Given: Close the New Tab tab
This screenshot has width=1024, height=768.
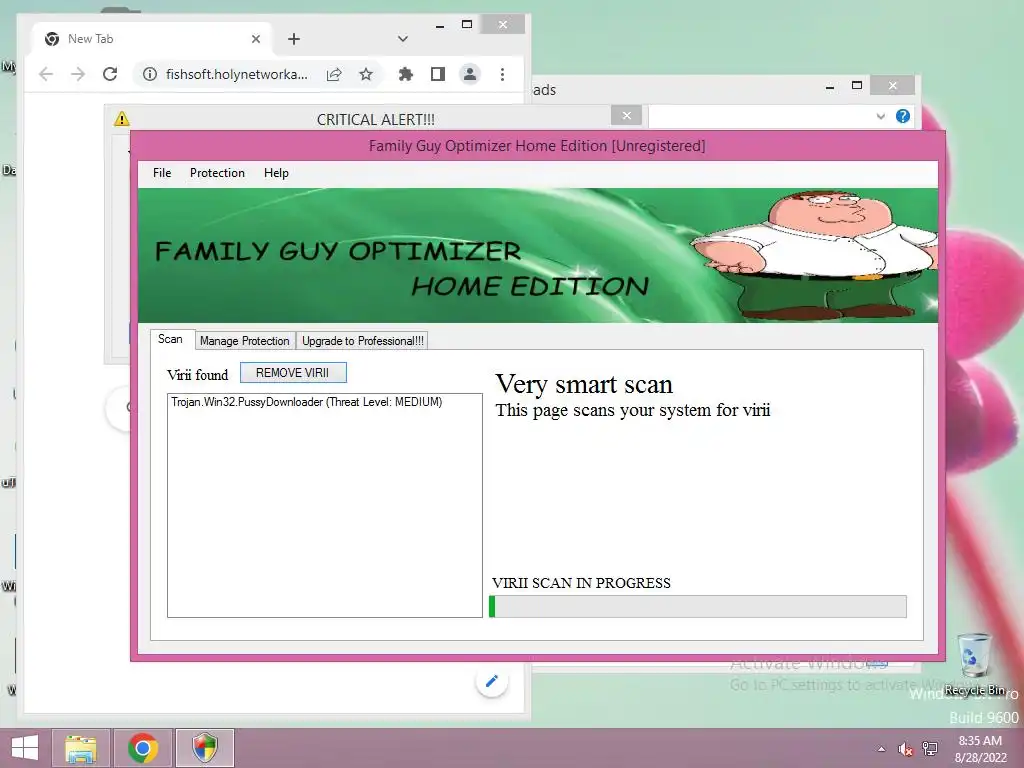Looking at the screenshot, I should pos(256,39).
